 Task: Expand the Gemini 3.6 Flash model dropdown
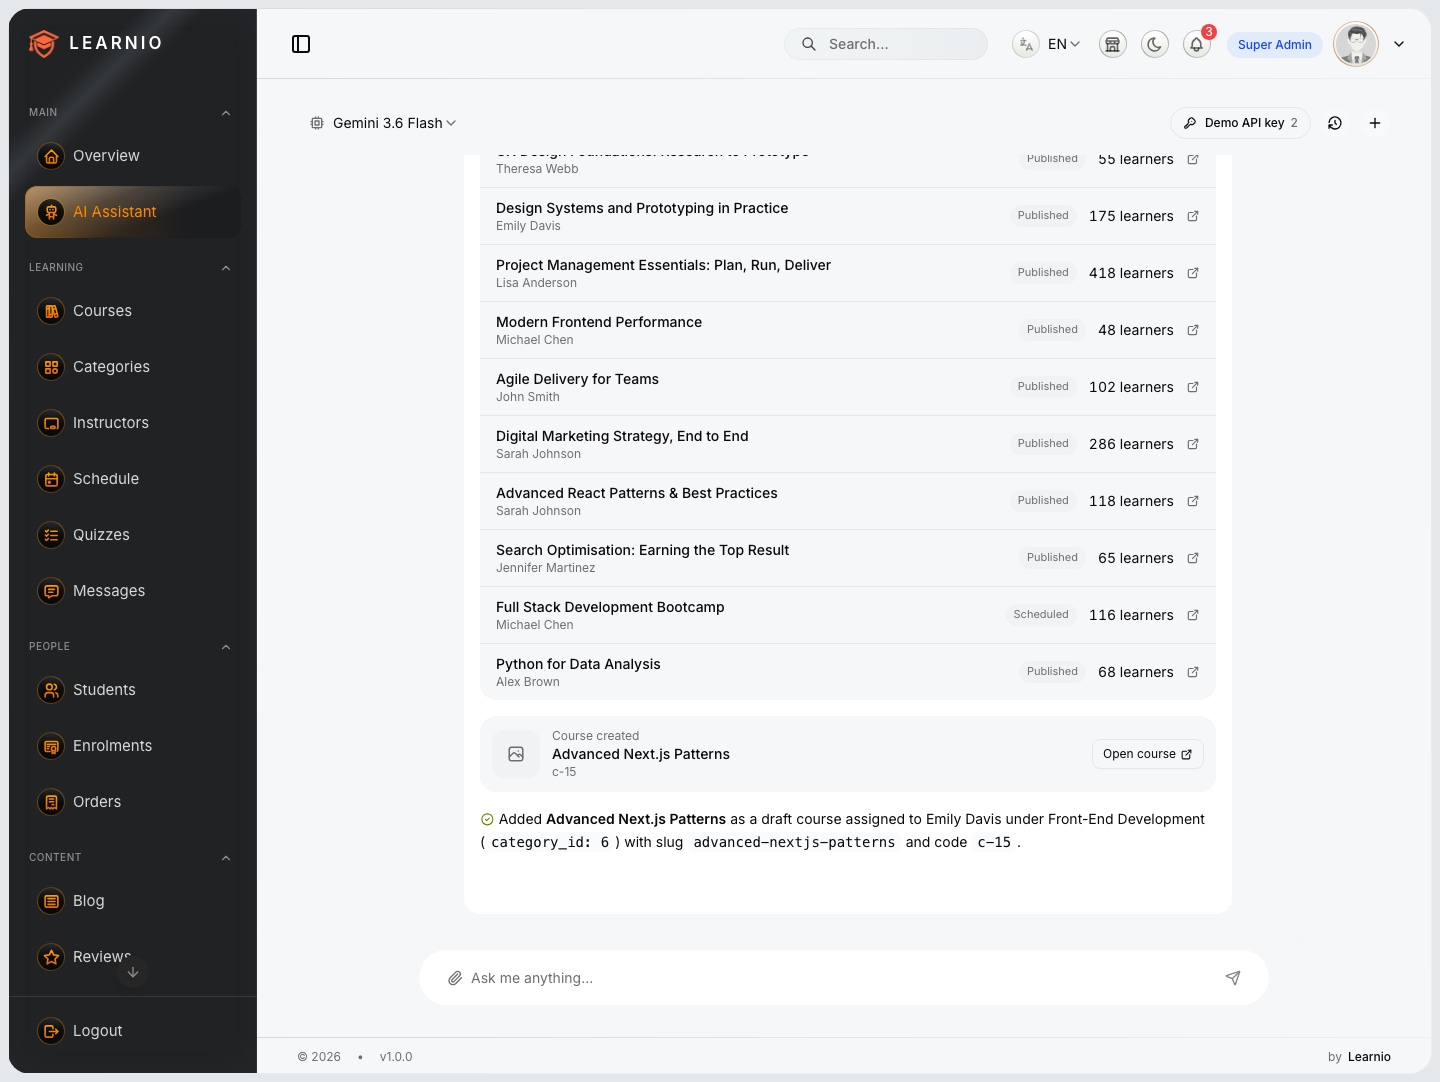click(x=383, y=123)
